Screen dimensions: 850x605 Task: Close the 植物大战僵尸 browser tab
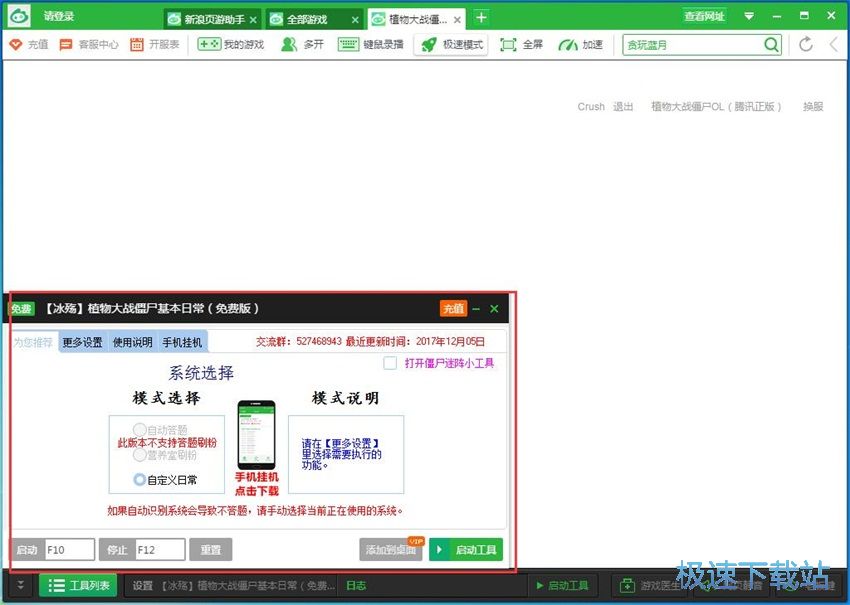[457, 20]
